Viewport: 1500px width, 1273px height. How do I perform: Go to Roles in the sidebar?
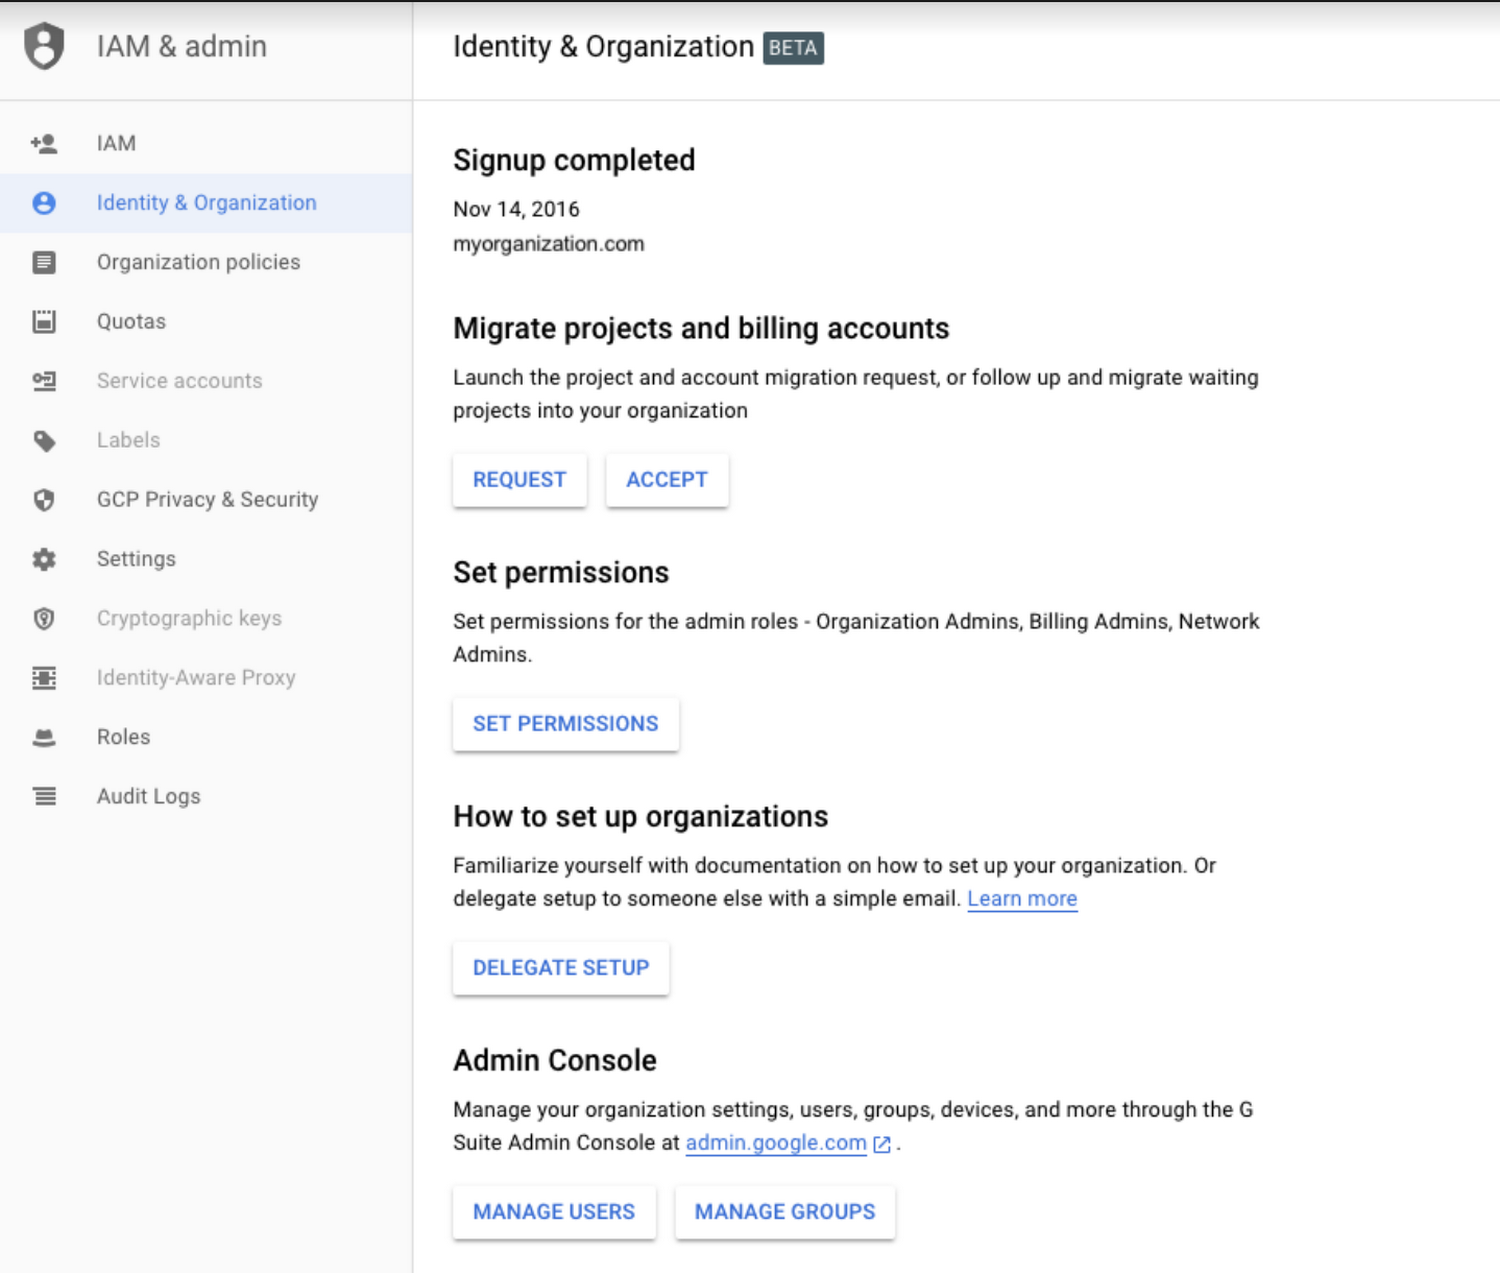(x=206, y=737)
